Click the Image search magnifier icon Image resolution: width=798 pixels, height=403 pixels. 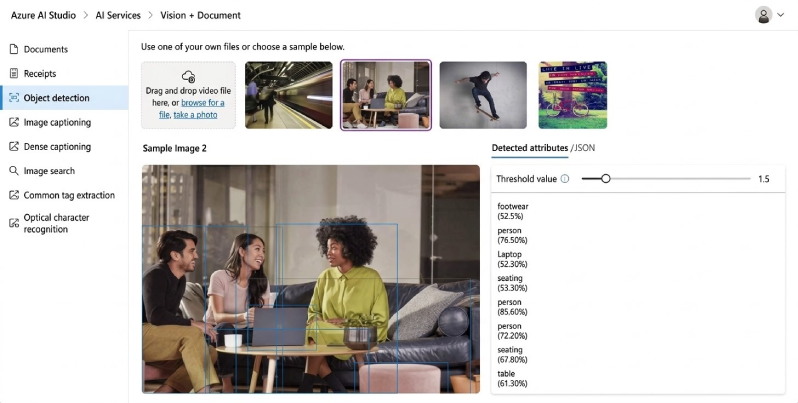pyautogui.click(x=14, y=171)
